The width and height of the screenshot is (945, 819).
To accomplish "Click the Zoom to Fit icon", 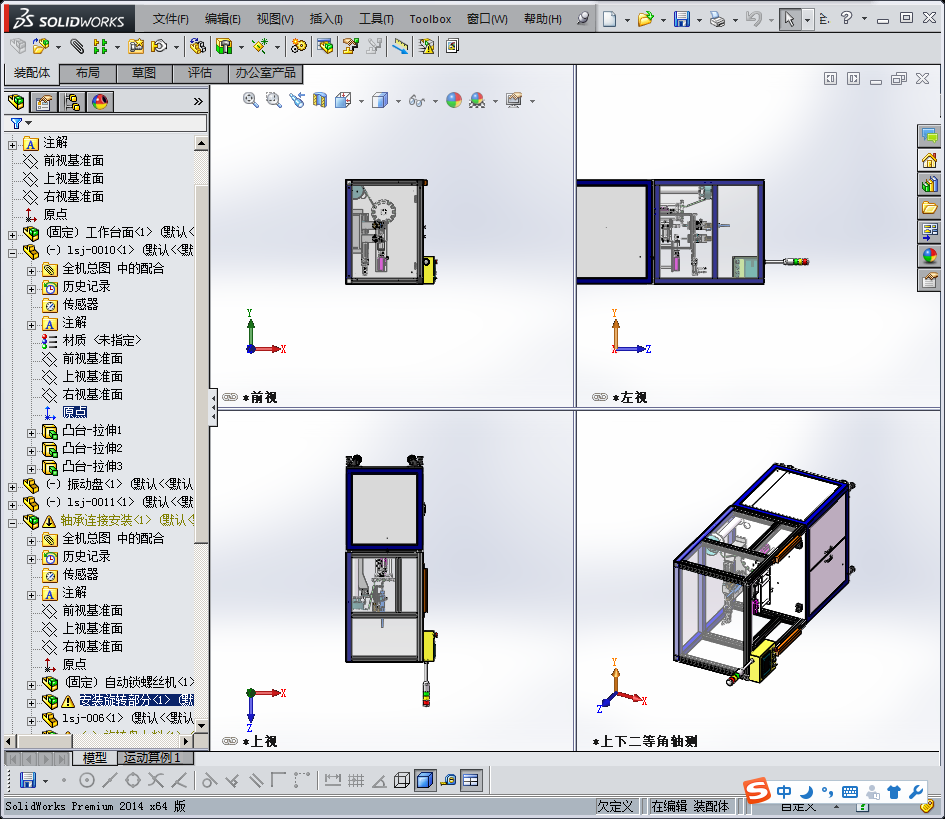I will (251, 100).
